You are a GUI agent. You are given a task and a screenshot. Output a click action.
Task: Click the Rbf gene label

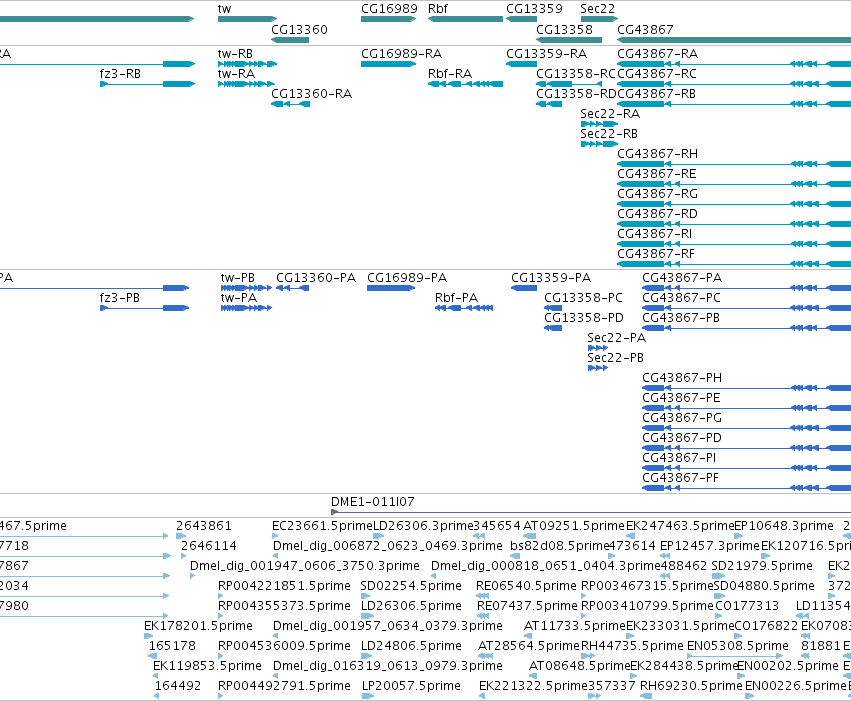tap(438, 9)
